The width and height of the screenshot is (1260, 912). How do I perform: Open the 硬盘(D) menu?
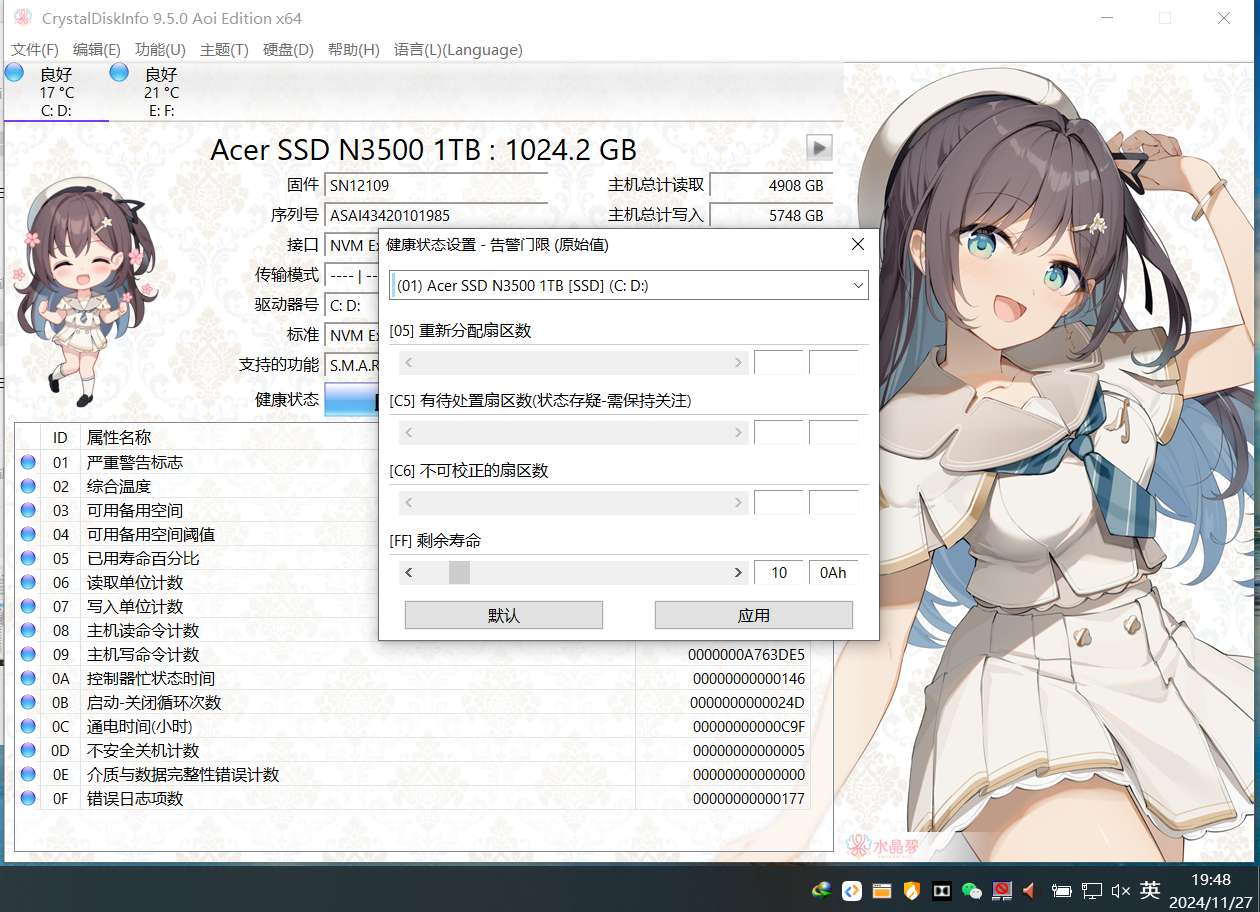point(288,49)
